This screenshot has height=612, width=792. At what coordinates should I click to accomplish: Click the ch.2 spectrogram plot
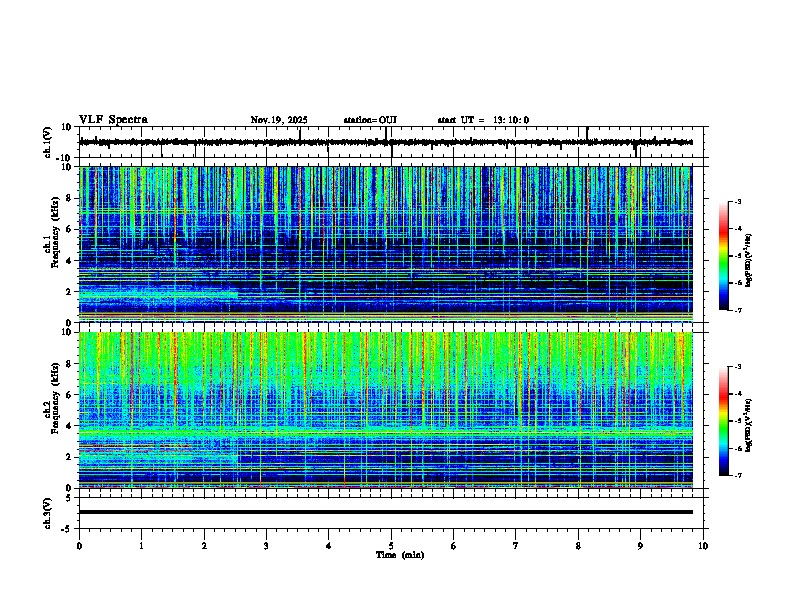(x=385, y=410)
